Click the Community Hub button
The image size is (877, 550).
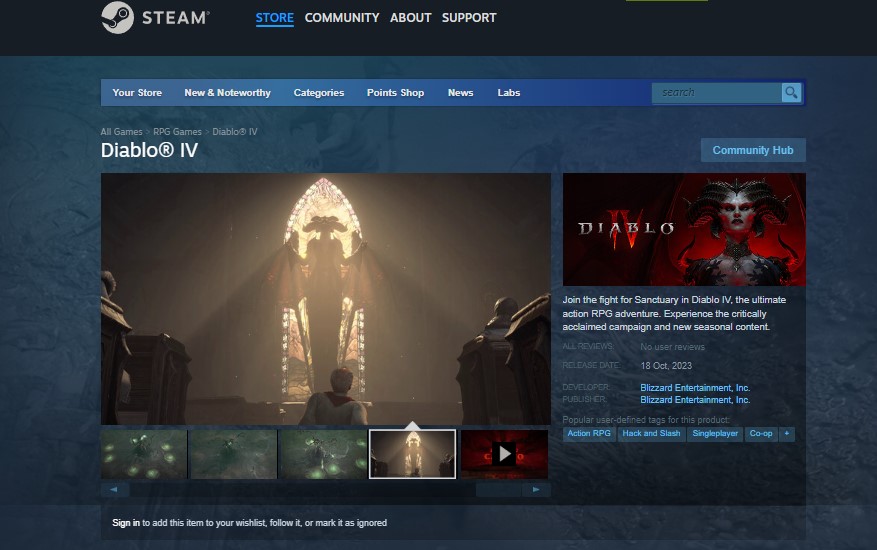coord(752,150)
